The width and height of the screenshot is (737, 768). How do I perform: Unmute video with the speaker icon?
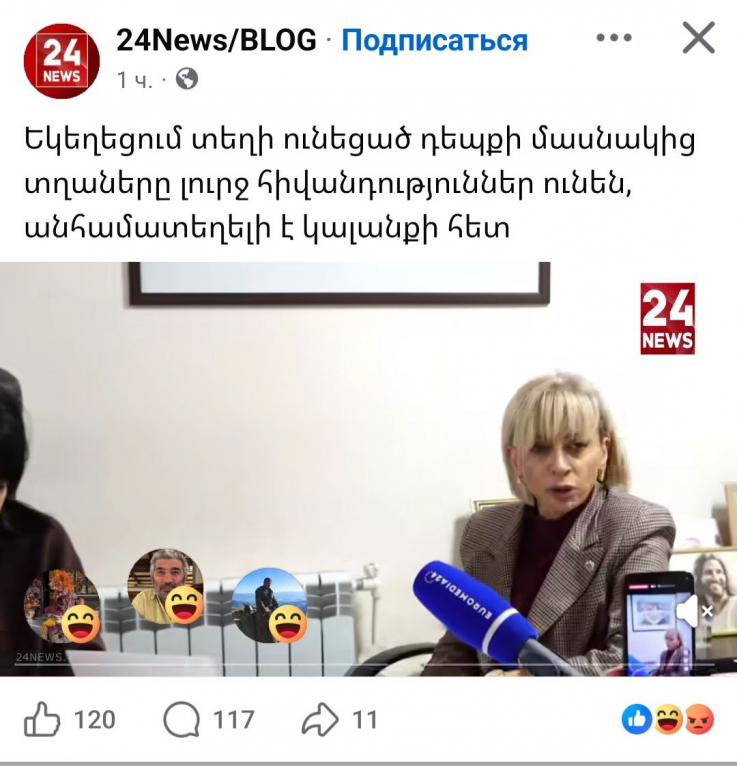[693, 611]
